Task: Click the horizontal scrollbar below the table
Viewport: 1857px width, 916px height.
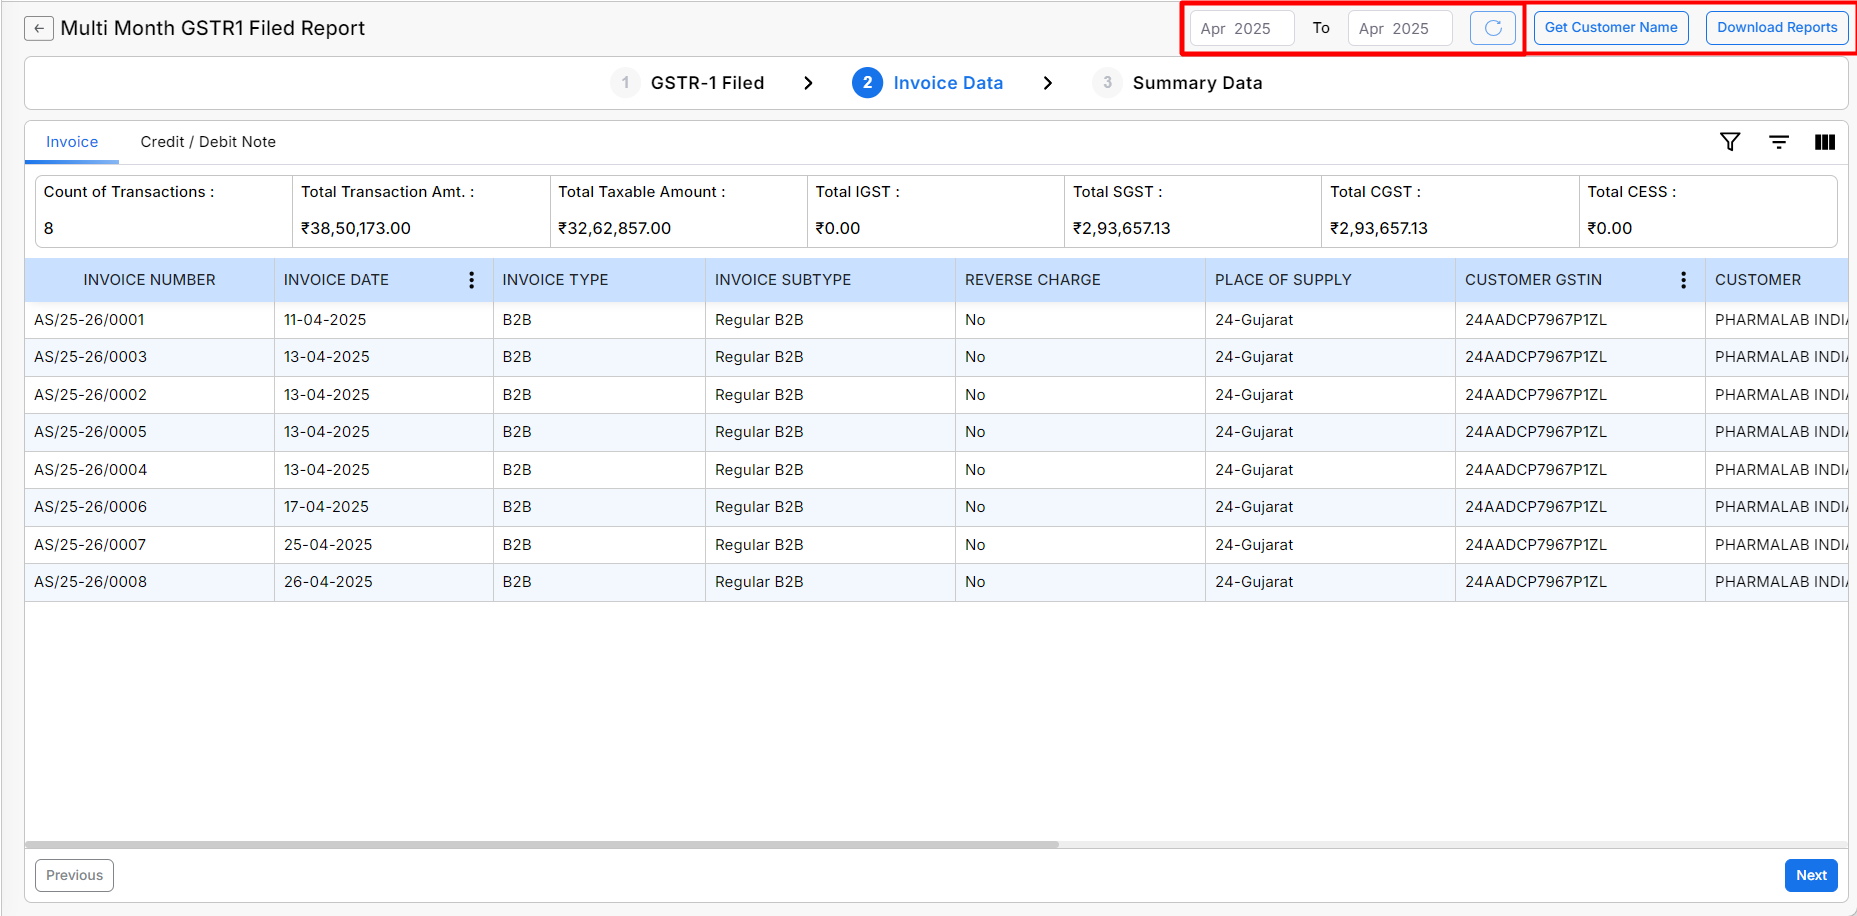Action: tap(541, 844)
